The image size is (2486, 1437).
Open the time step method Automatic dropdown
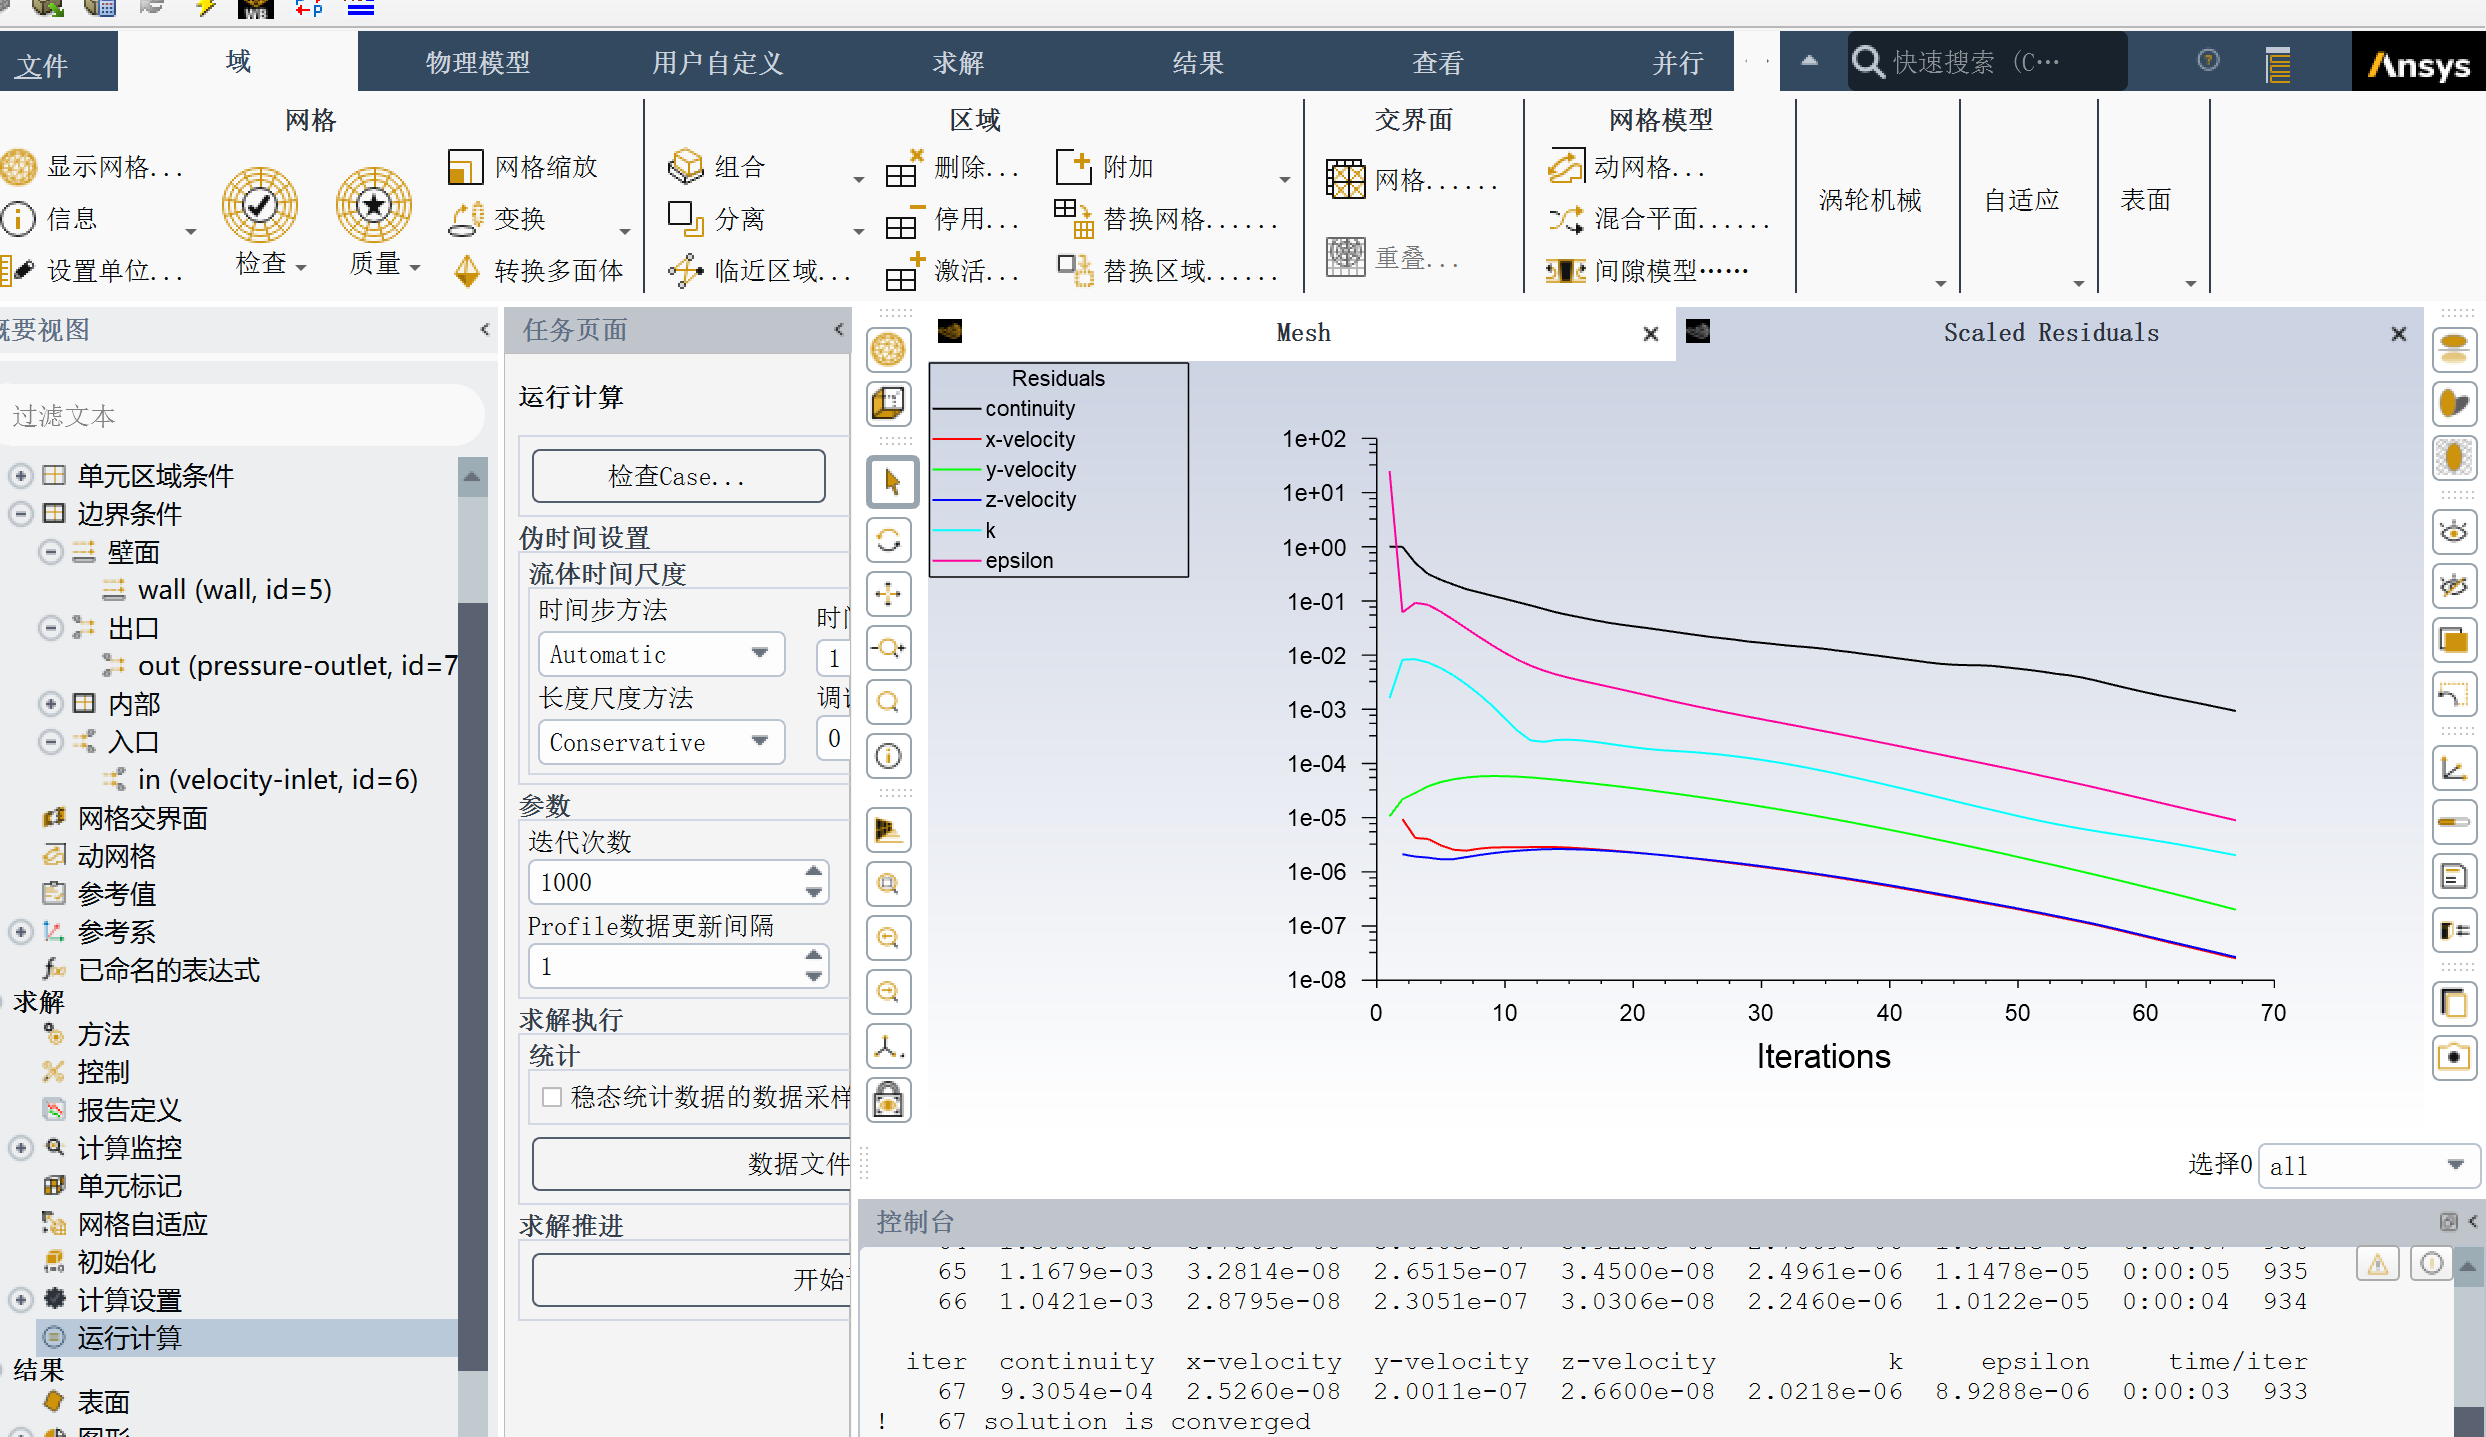[661, 655]
